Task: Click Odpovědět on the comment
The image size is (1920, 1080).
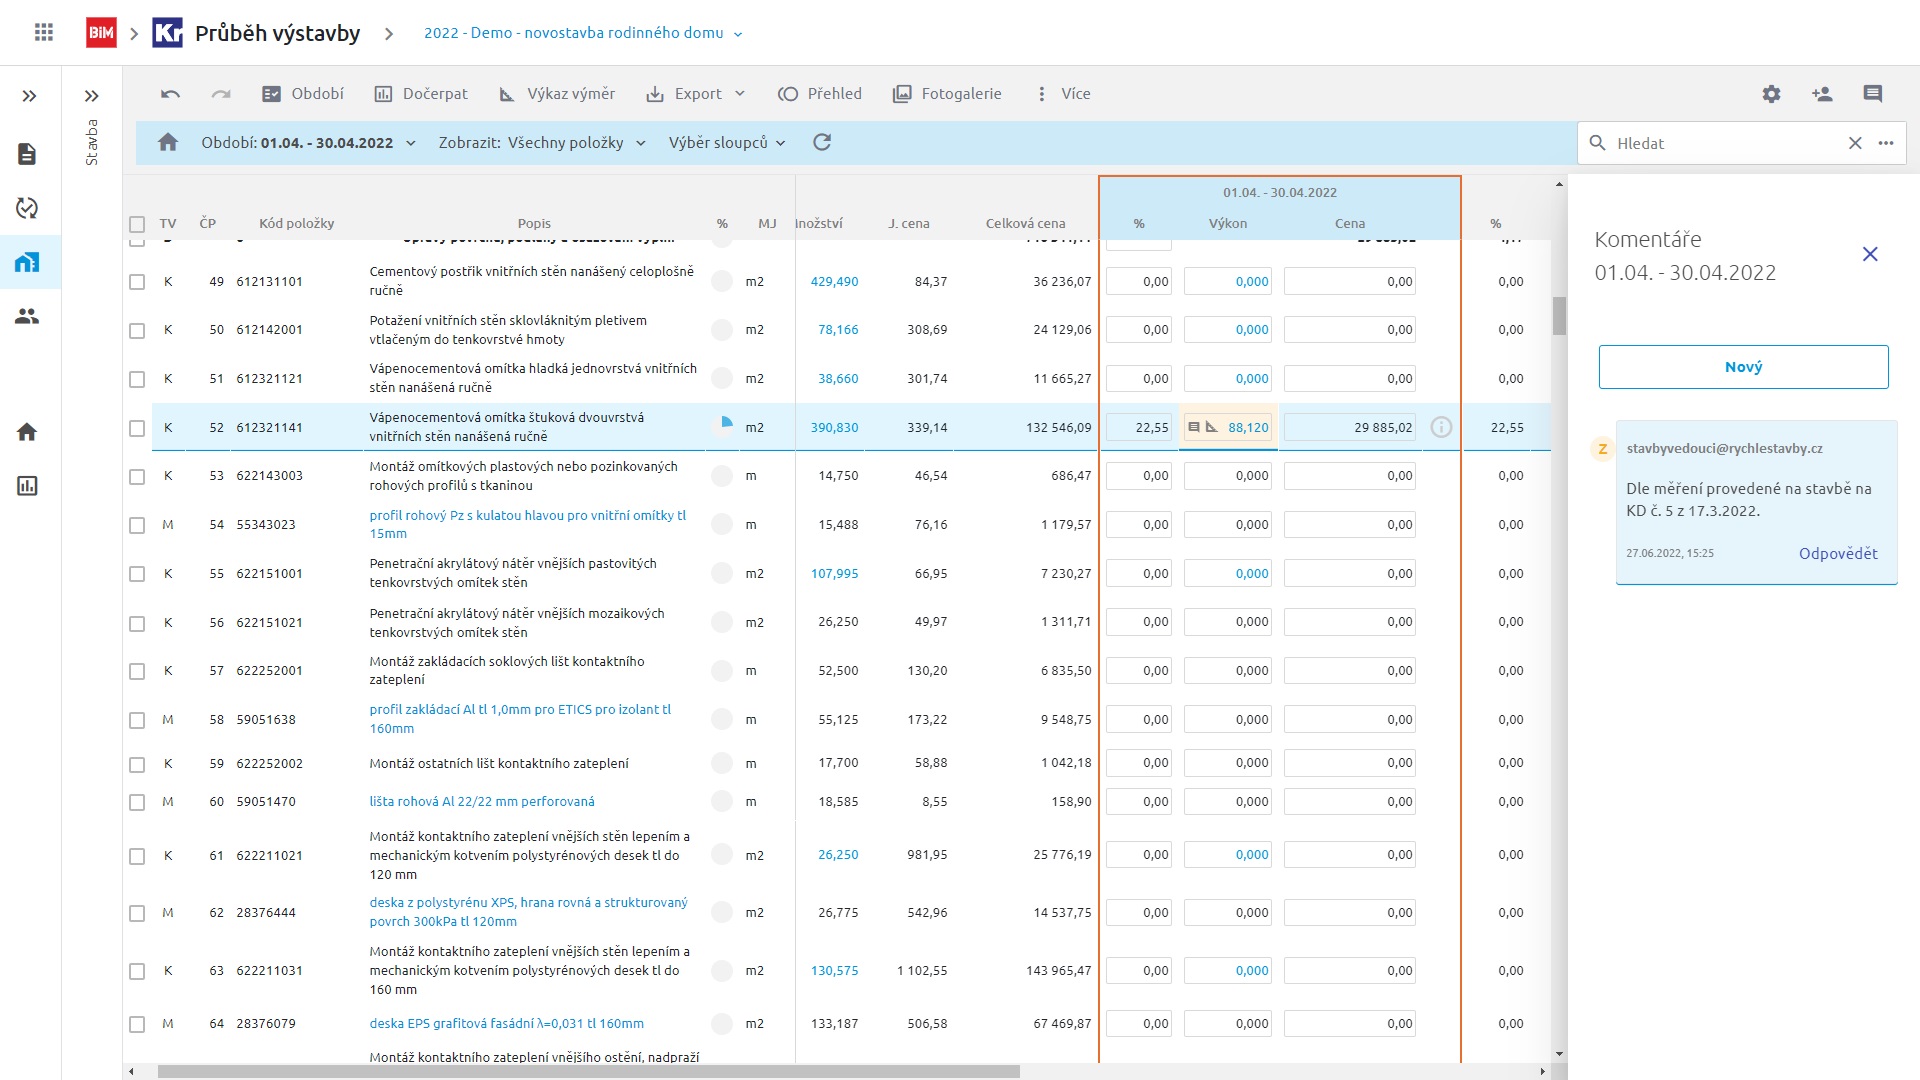Action: pos(1837,554)
